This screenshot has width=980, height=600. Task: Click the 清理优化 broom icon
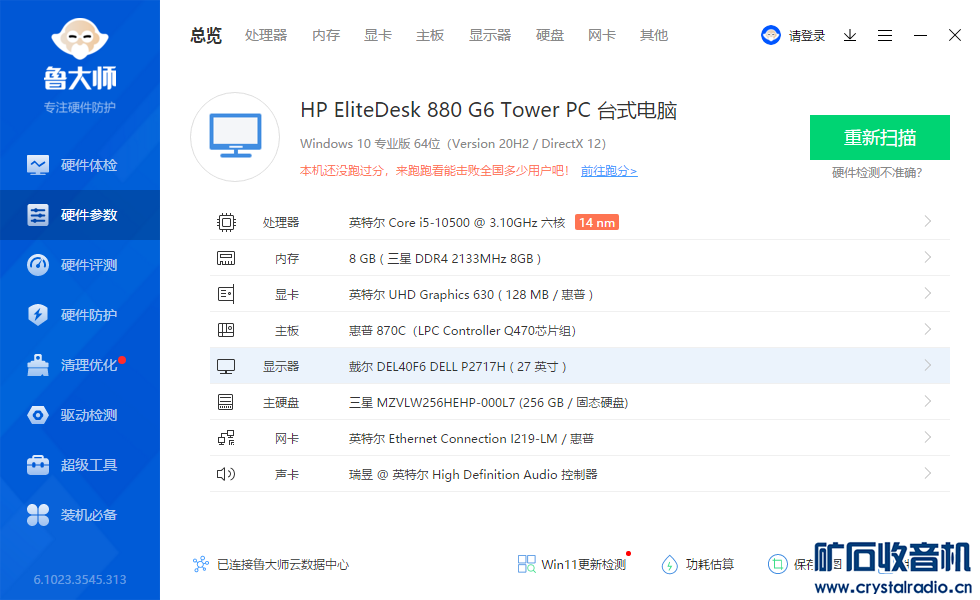[x=38, y=365]
